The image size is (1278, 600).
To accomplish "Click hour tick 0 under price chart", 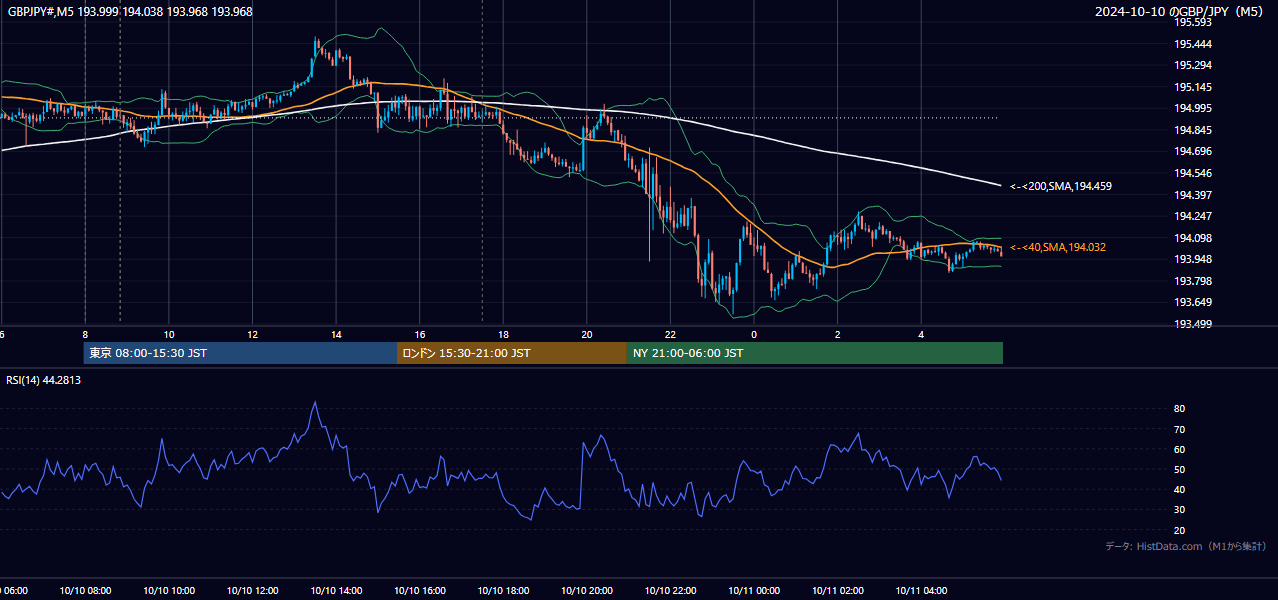I will [754, 334].
